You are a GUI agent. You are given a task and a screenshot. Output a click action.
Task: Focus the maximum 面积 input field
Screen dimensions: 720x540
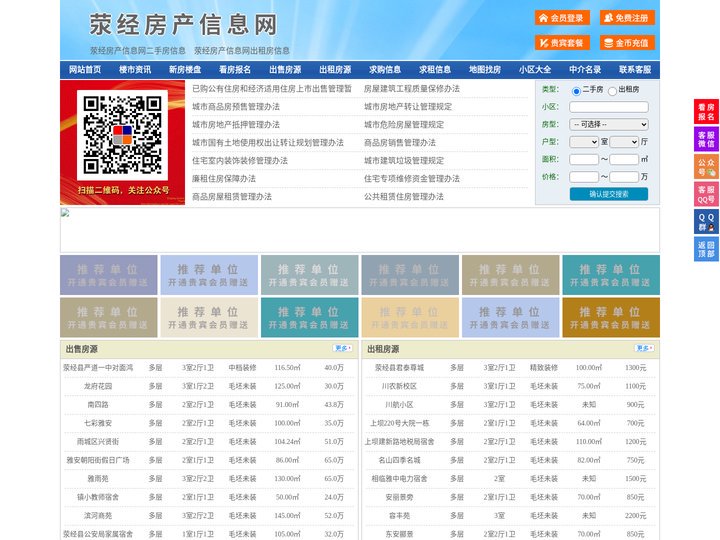[x=624, y=159]
